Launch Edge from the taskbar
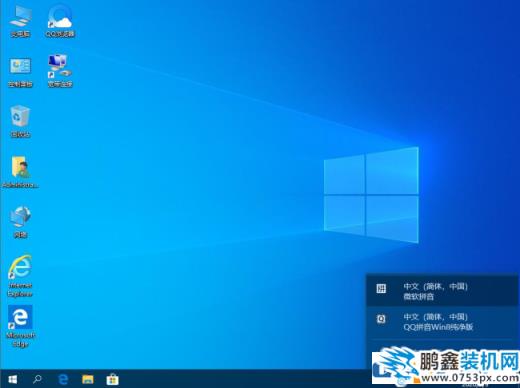The image size is (520, 388). 63,379
